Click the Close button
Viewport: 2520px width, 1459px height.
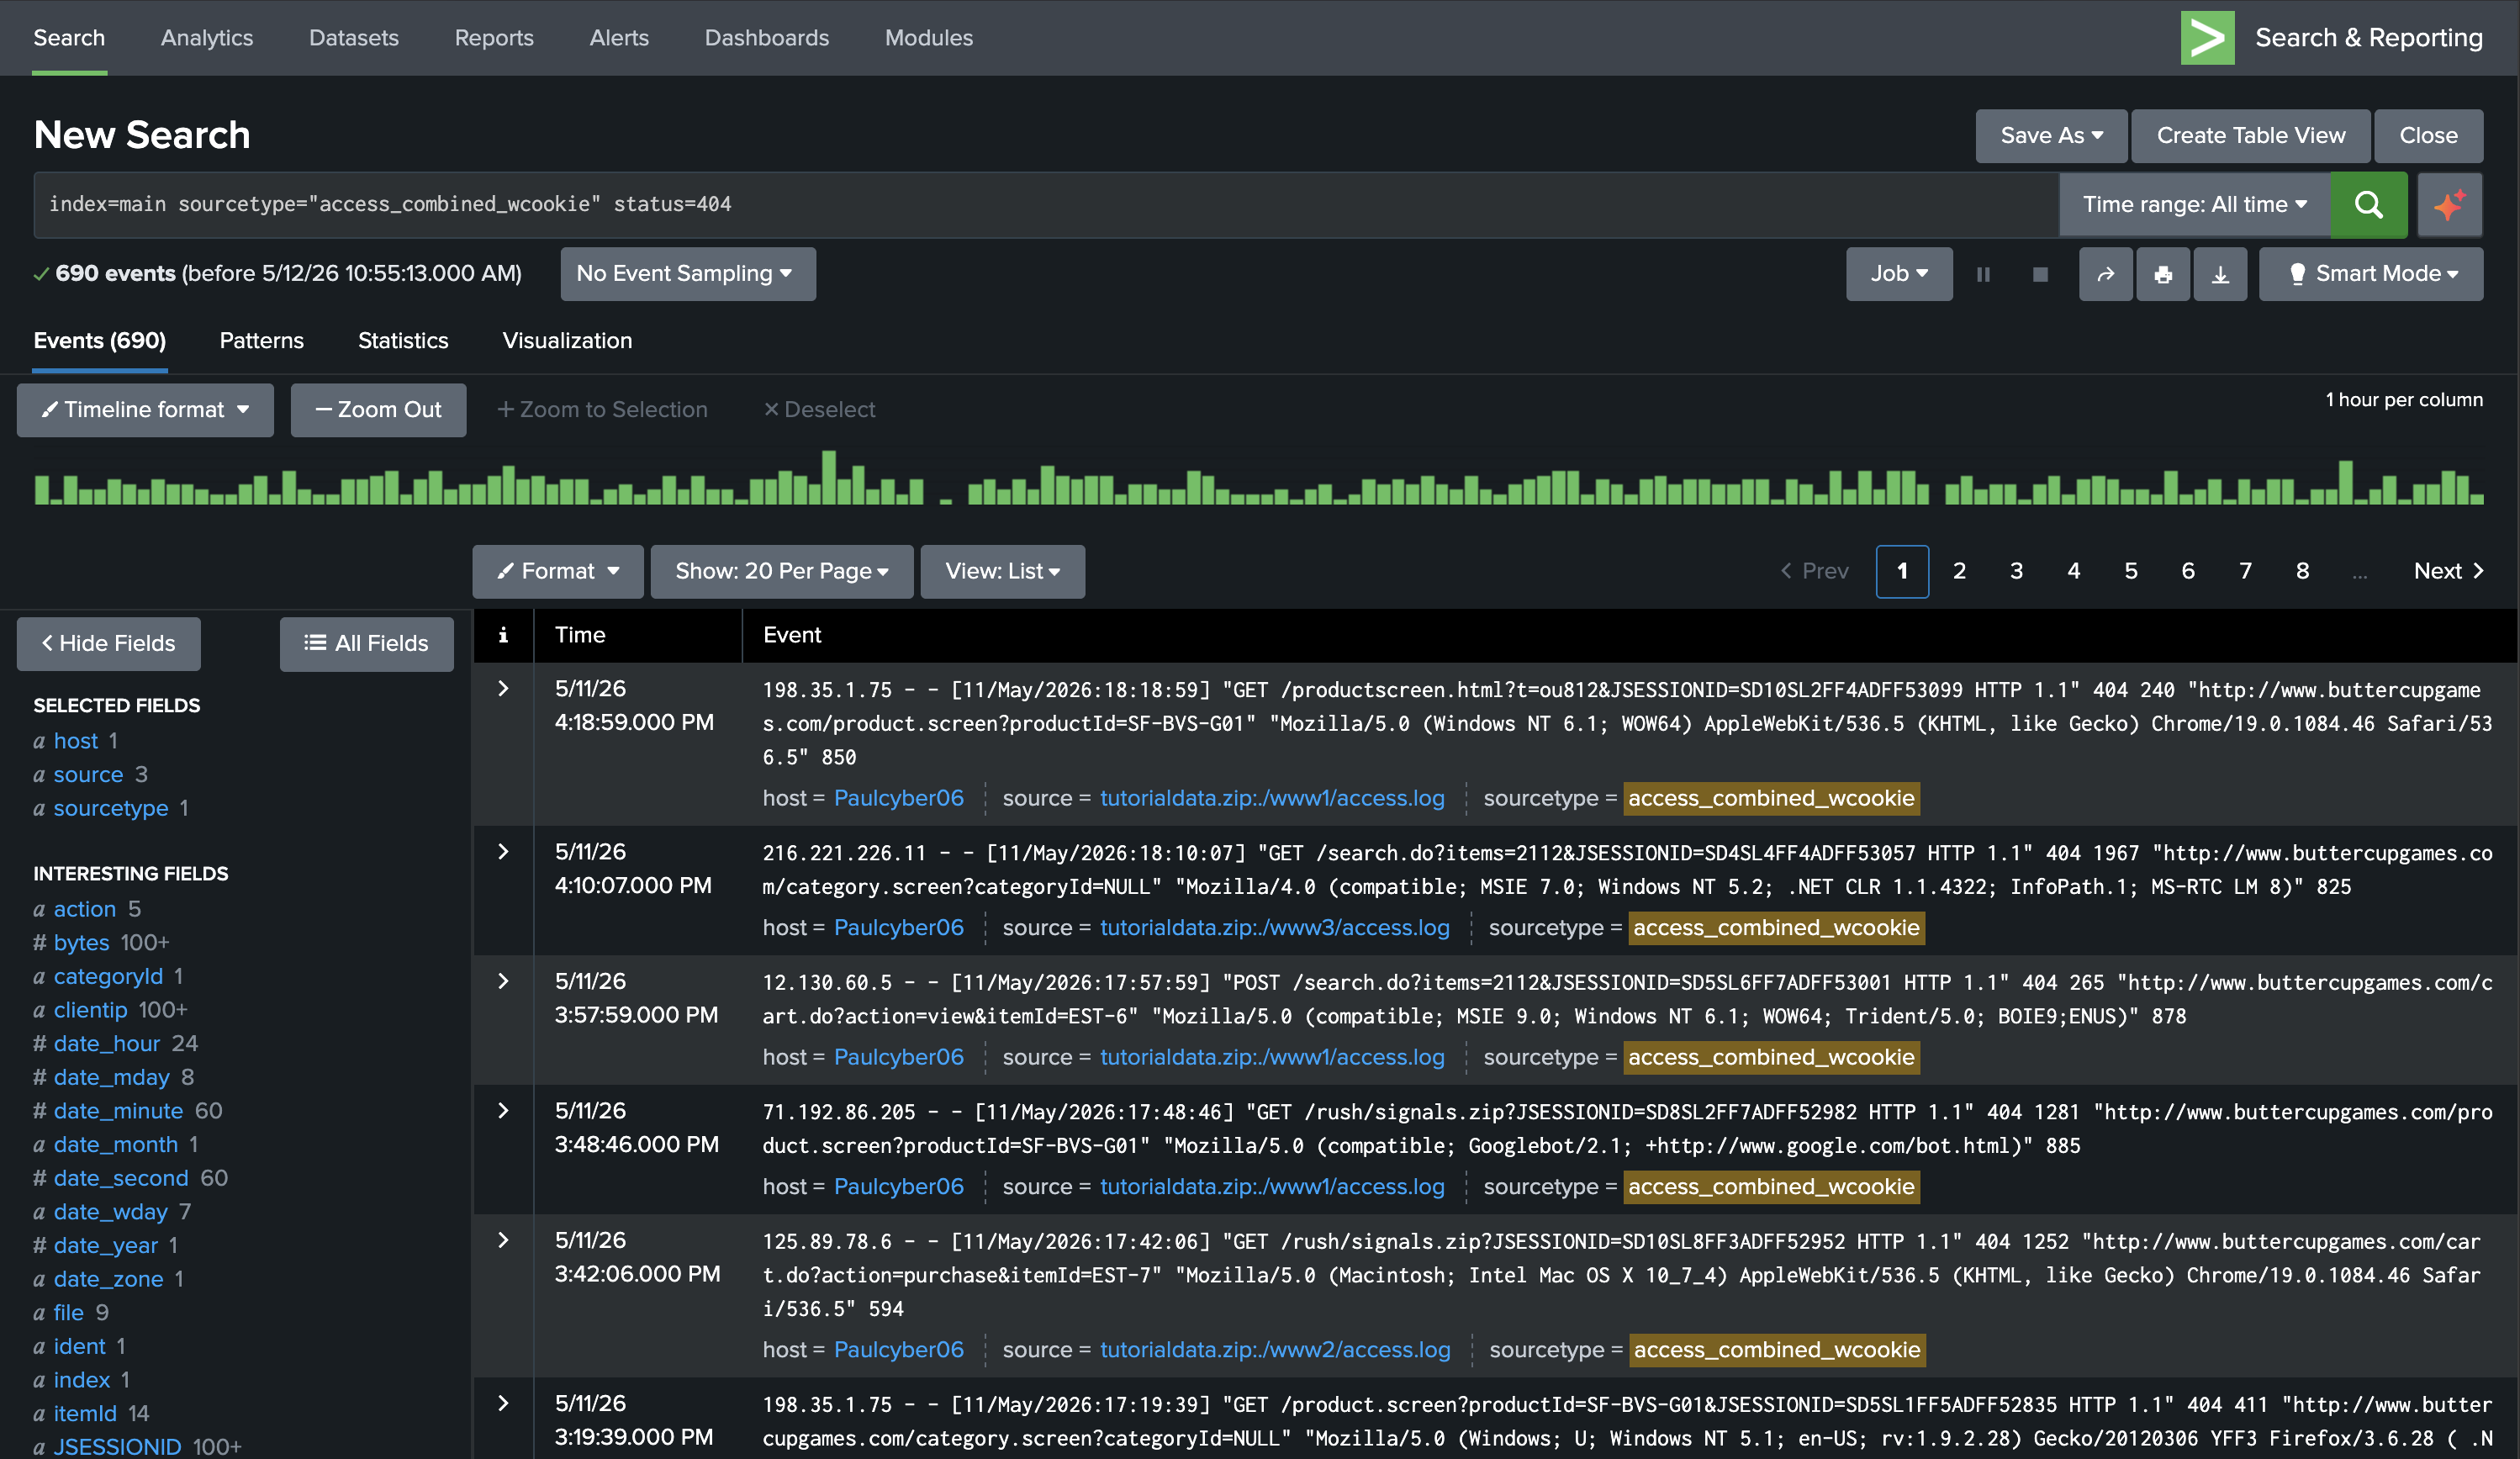pos(2428,136)
